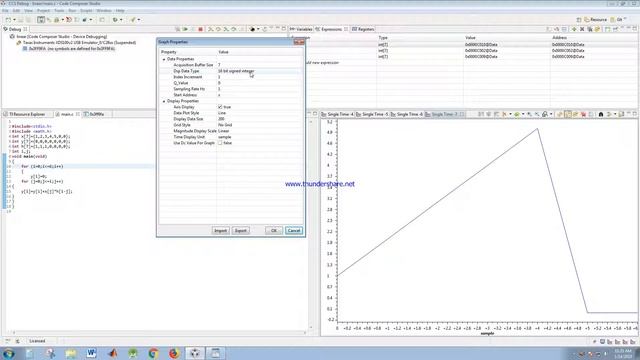This screenshot has height=360, width=640.
Task: Open Firefox from the taskbar
Action: click(x=174, y=353)
